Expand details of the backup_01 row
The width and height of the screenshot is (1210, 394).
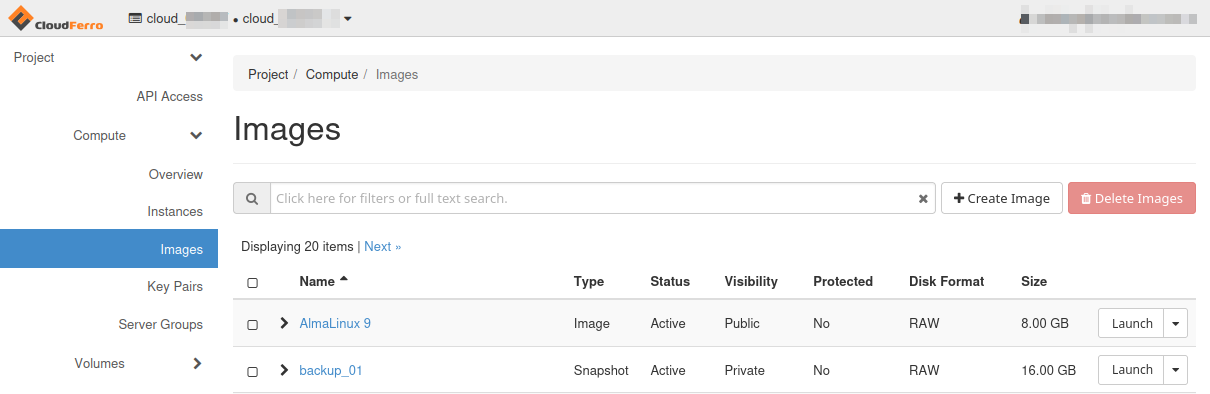pyautogui.click(x=284, y=370)
